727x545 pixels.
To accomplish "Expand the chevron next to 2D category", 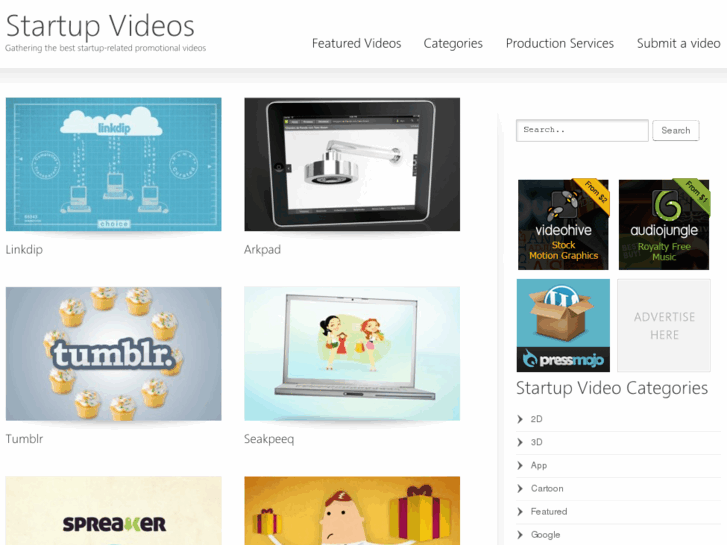I will [x=520, y=419].
